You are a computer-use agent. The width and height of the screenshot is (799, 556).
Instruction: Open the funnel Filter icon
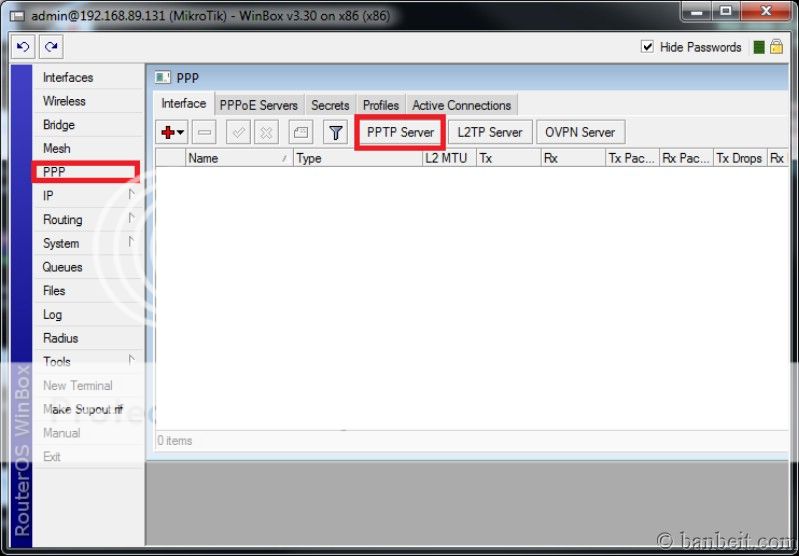tap(336, 132)
